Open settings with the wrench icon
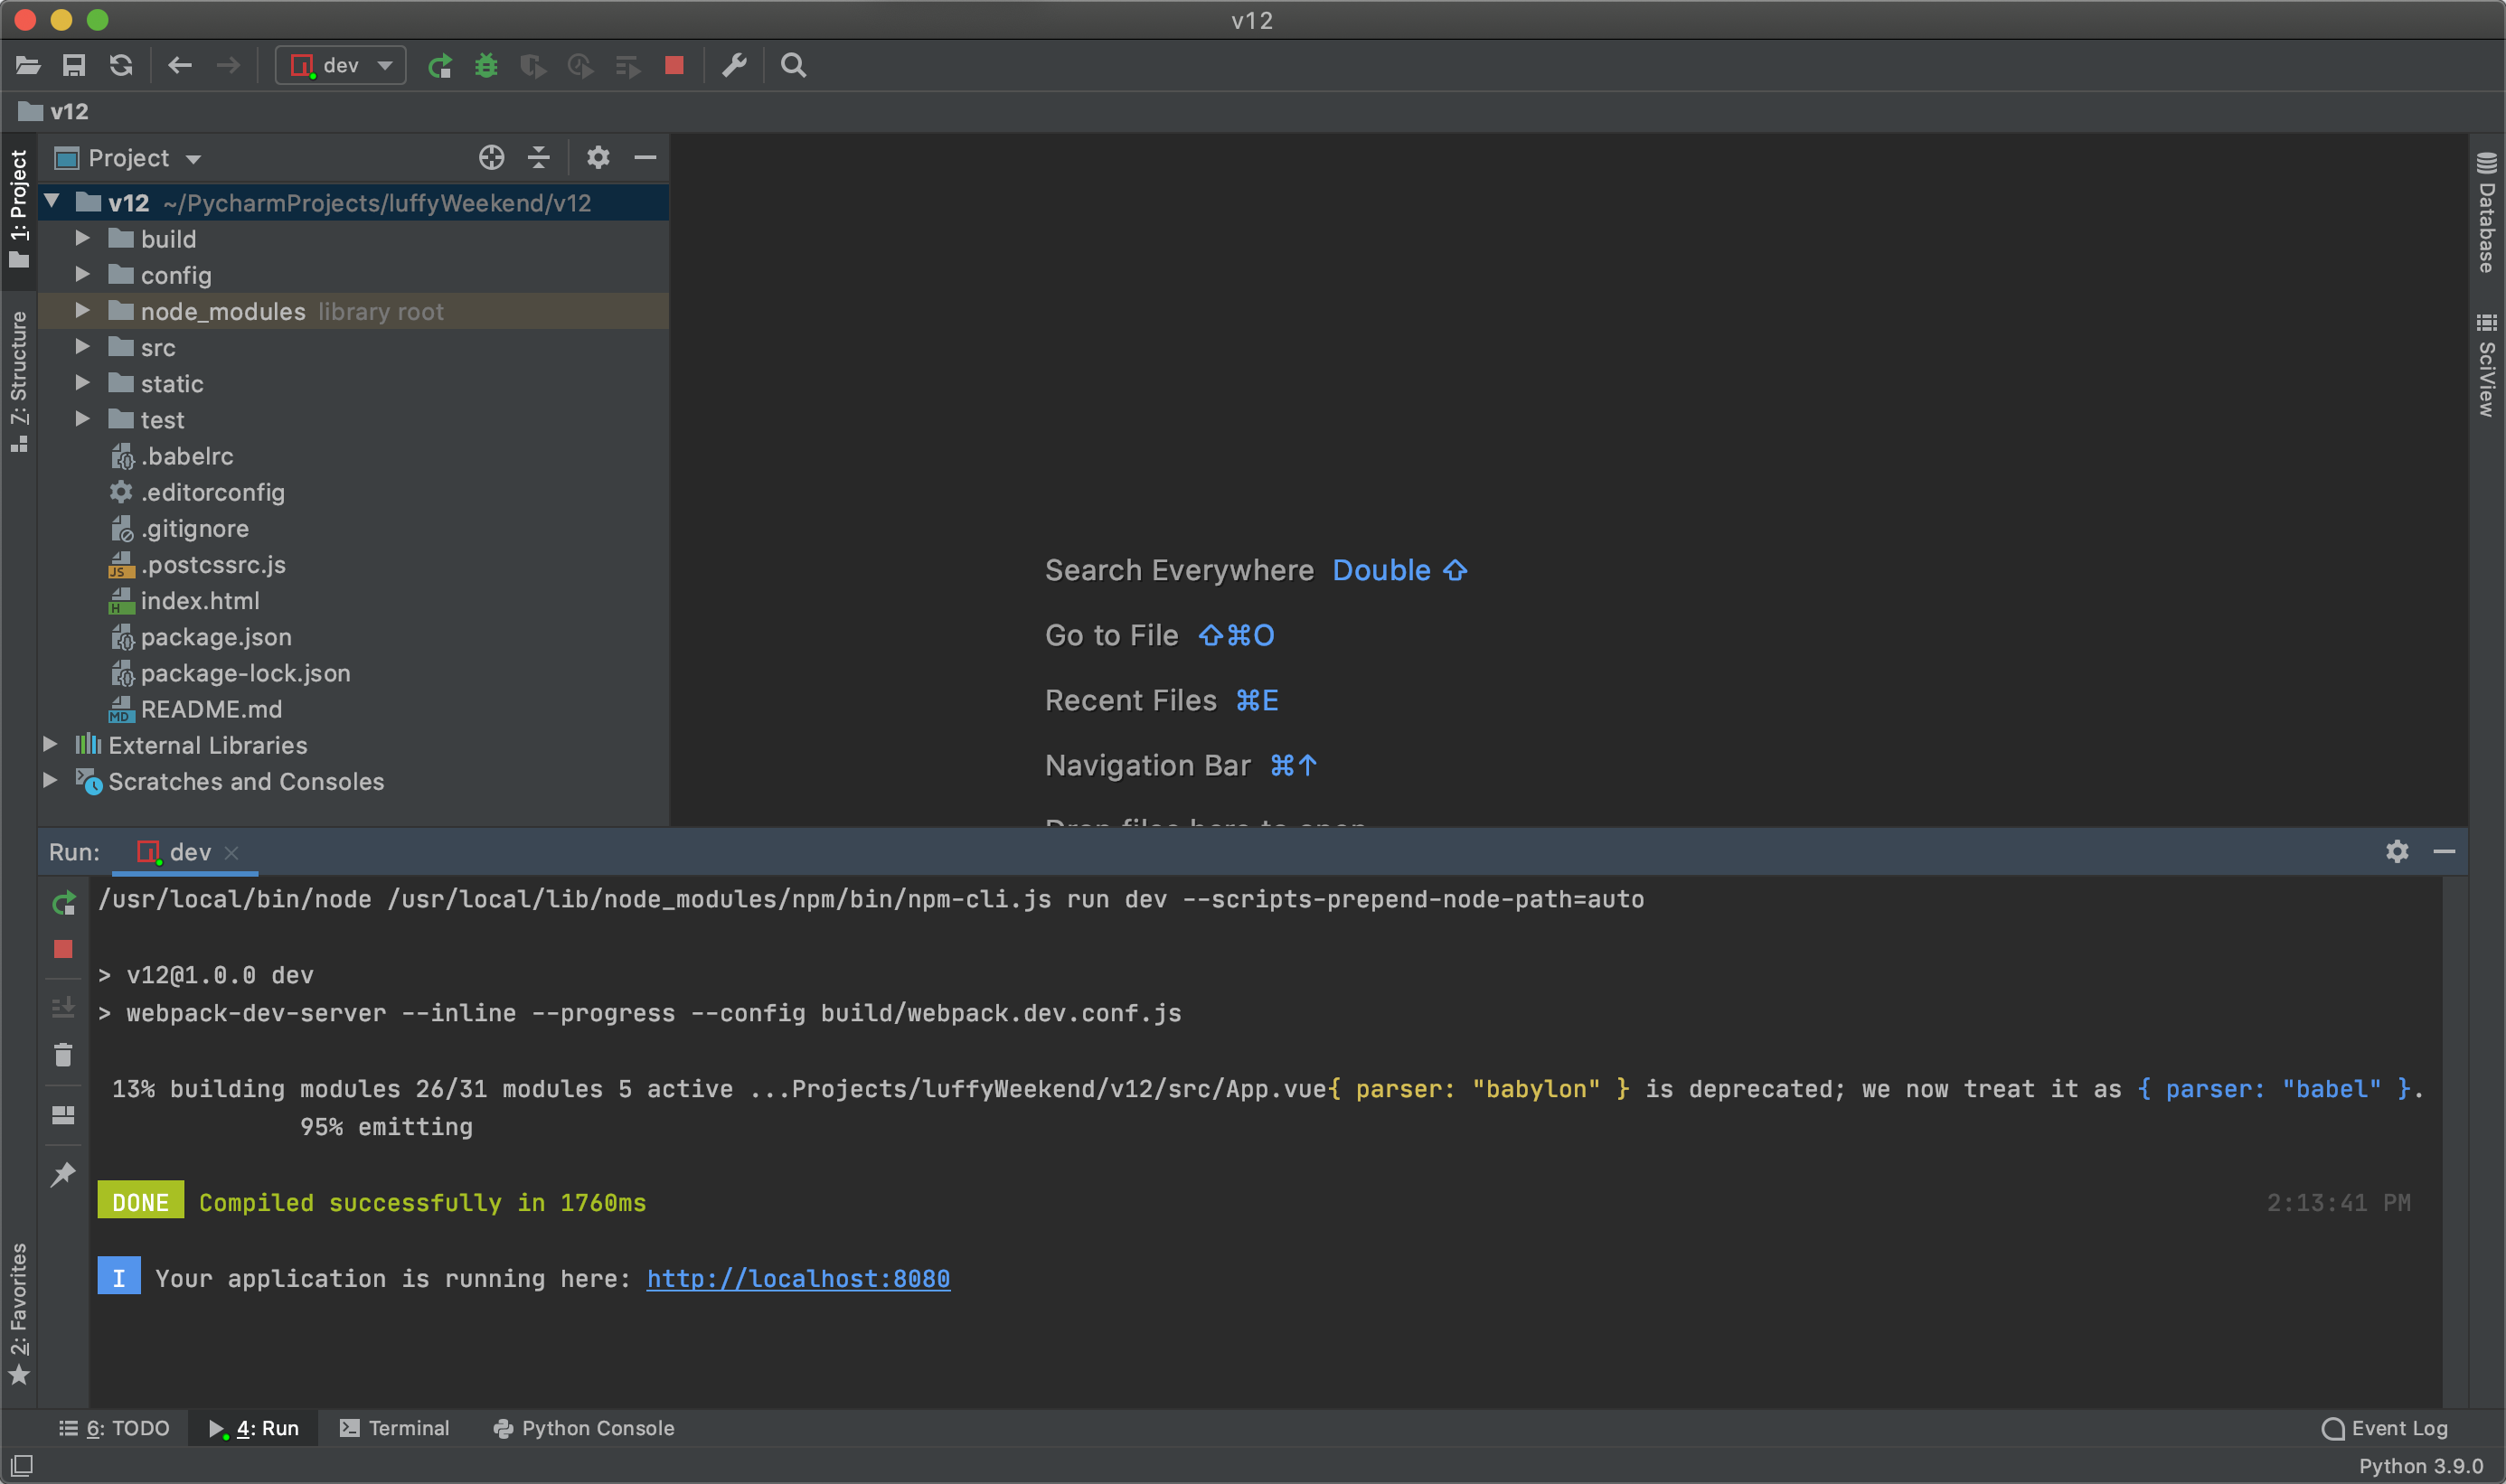 pyautogui.click(x=735, y=65)
